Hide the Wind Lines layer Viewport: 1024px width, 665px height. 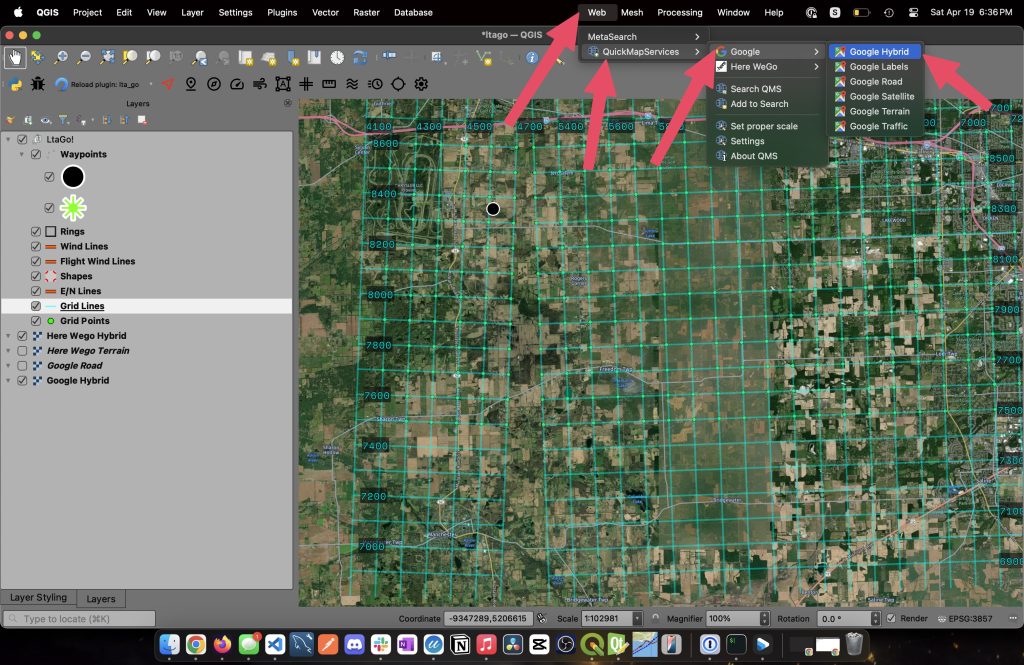pos(36,246)
